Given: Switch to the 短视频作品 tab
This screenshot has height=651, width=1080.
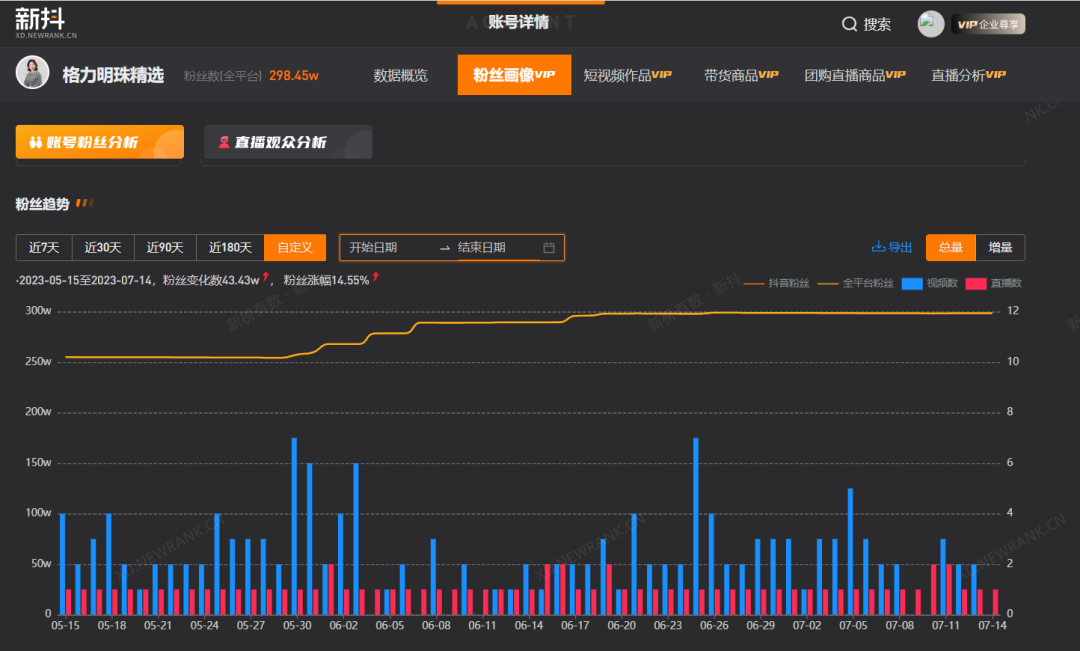Looking at the screenshot, I should click(627, 75).
